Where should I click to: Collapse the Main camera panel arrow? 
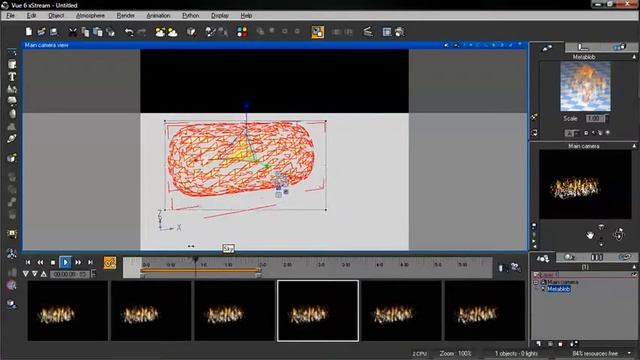point(634,146)
